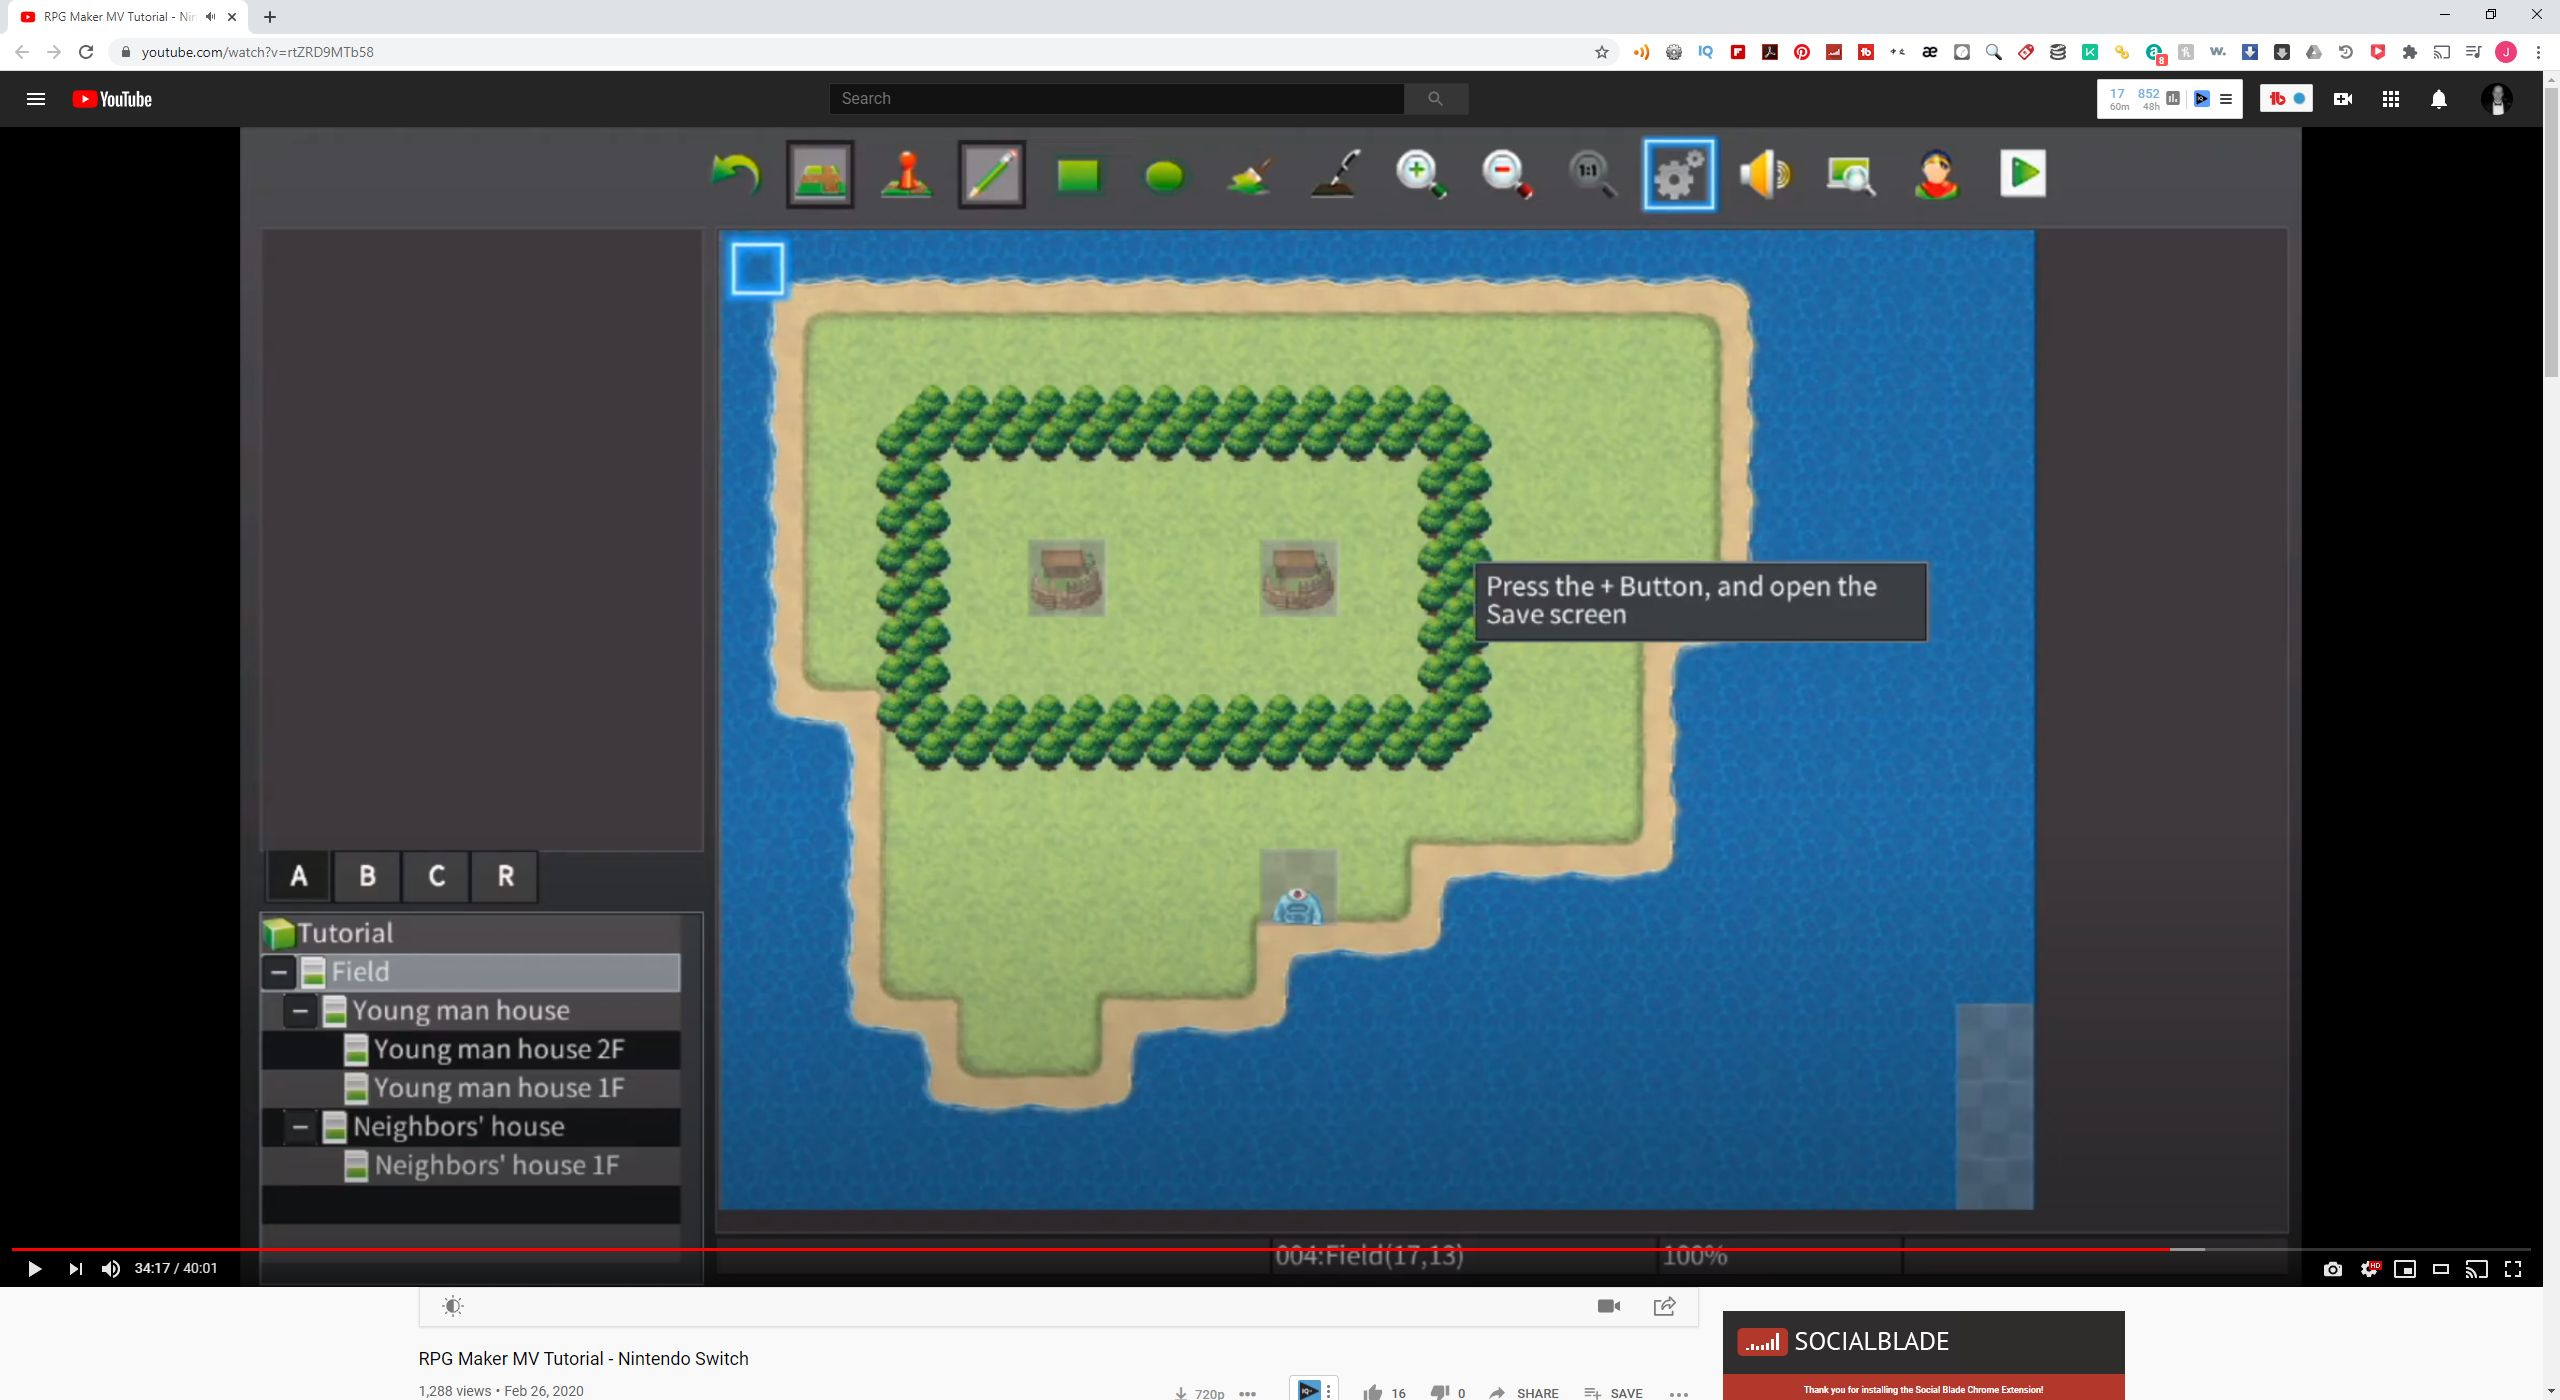Select Young man house 1F map
Image resolution: width=2560 pixels, height=1400 pixels.
pyautogui.click(x=471, y=1088)
